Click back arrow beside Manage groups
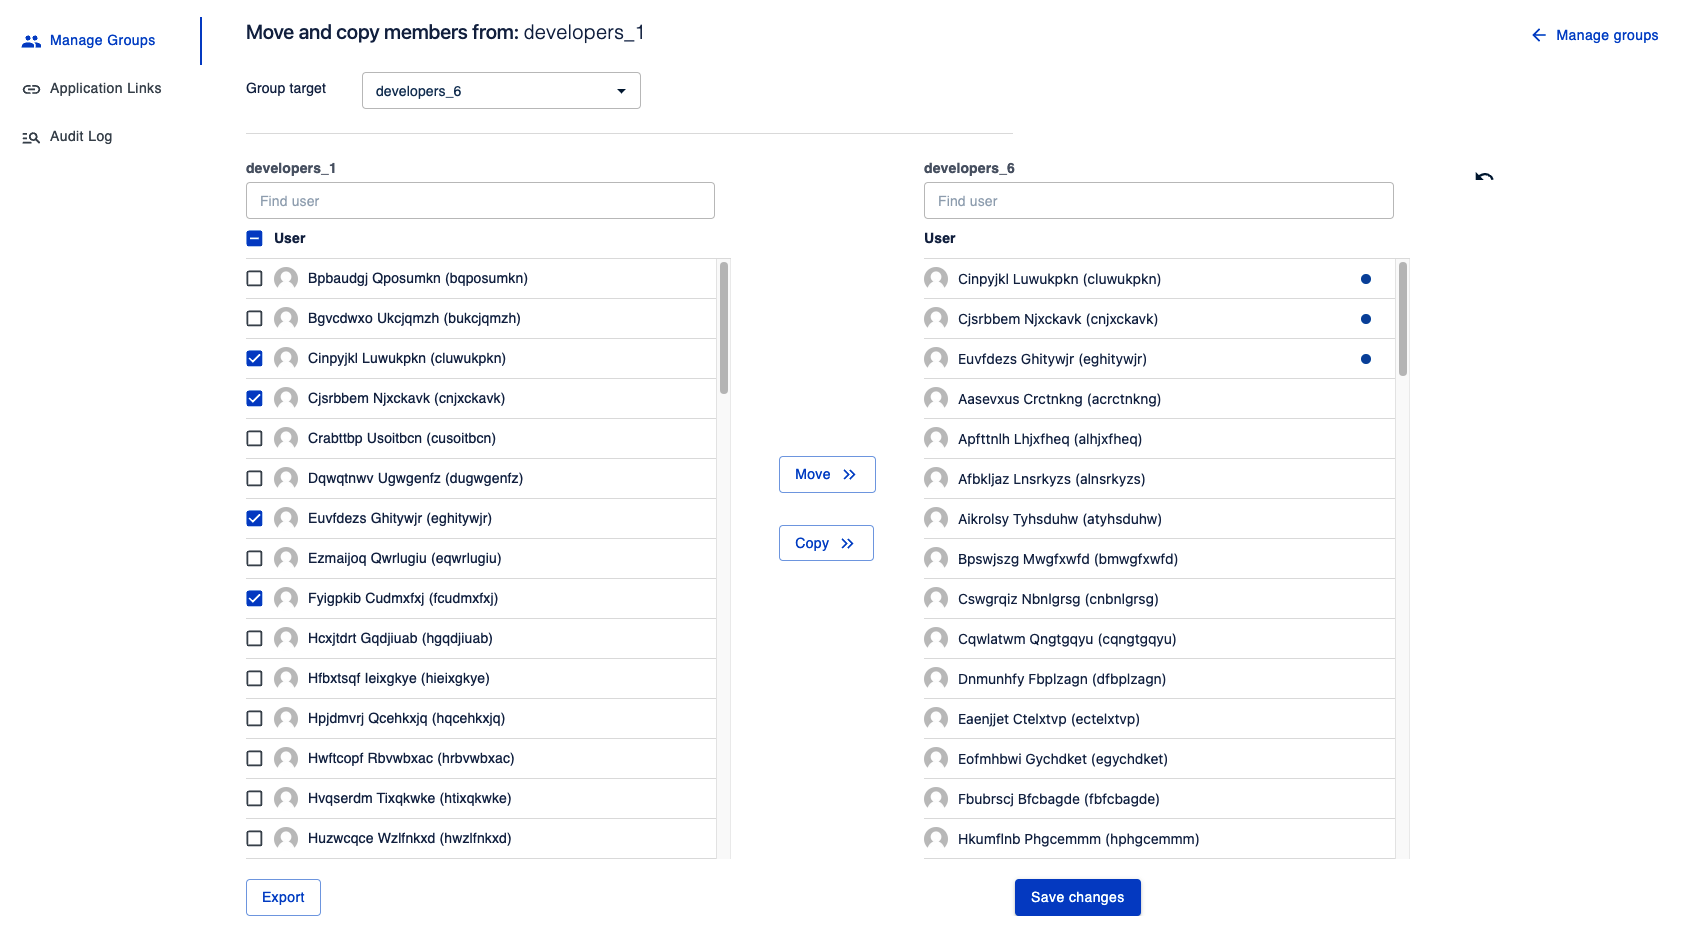The width and height of the screenshot is (1691, 928). [1538, 35]
